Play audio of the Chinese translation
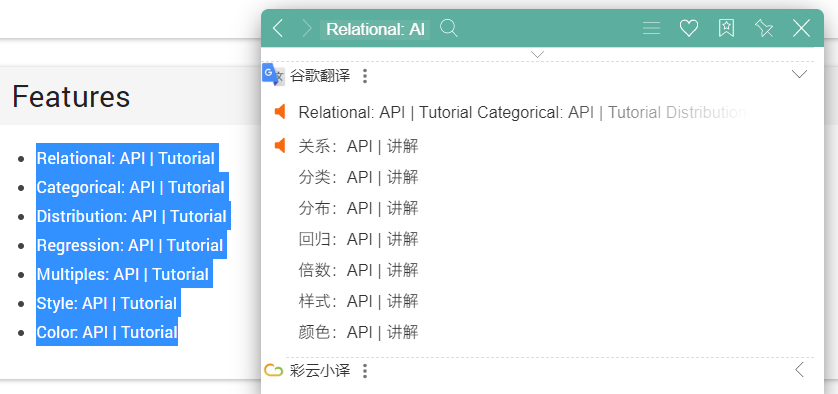838x394 pixels. (280, 145)
